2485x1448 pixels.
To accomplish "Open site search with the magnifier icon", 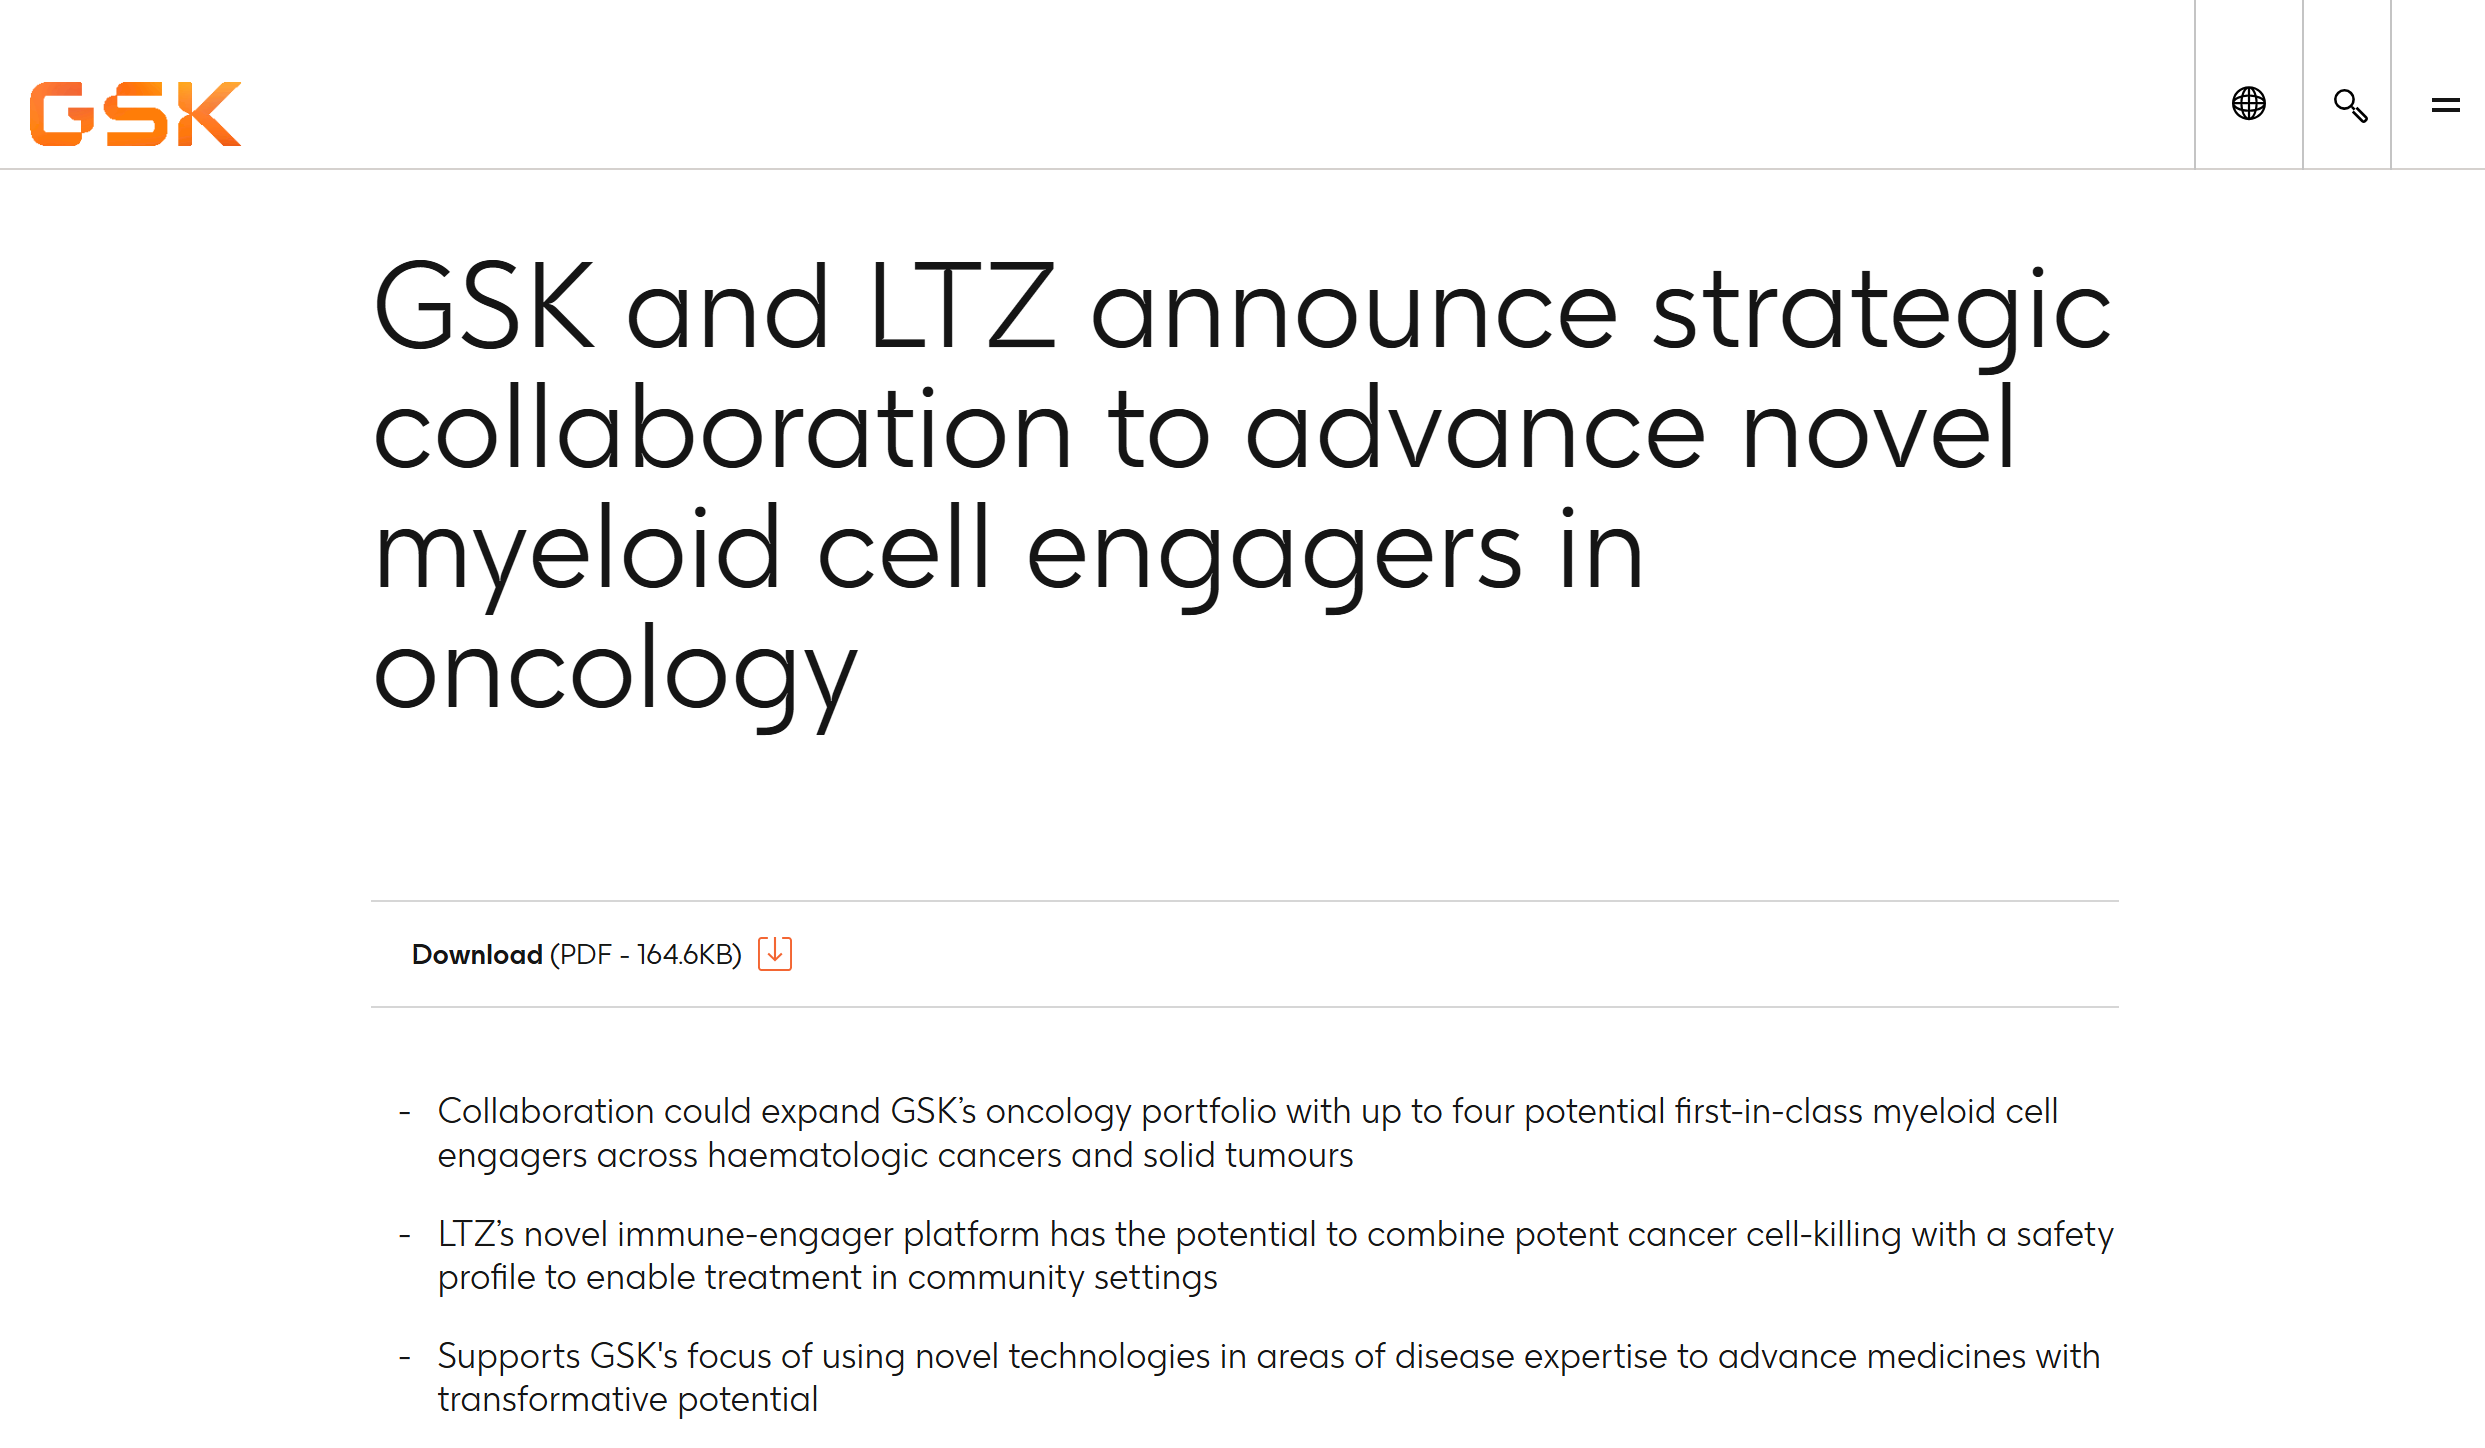I will 2349,105.
